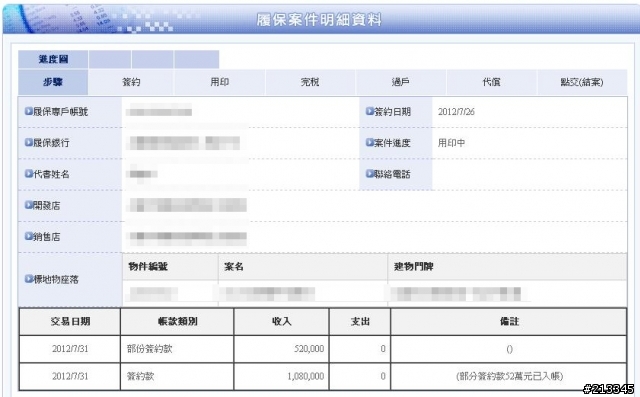Click the 收入 column header
This screenshot has height=397, width=640.
282,322
